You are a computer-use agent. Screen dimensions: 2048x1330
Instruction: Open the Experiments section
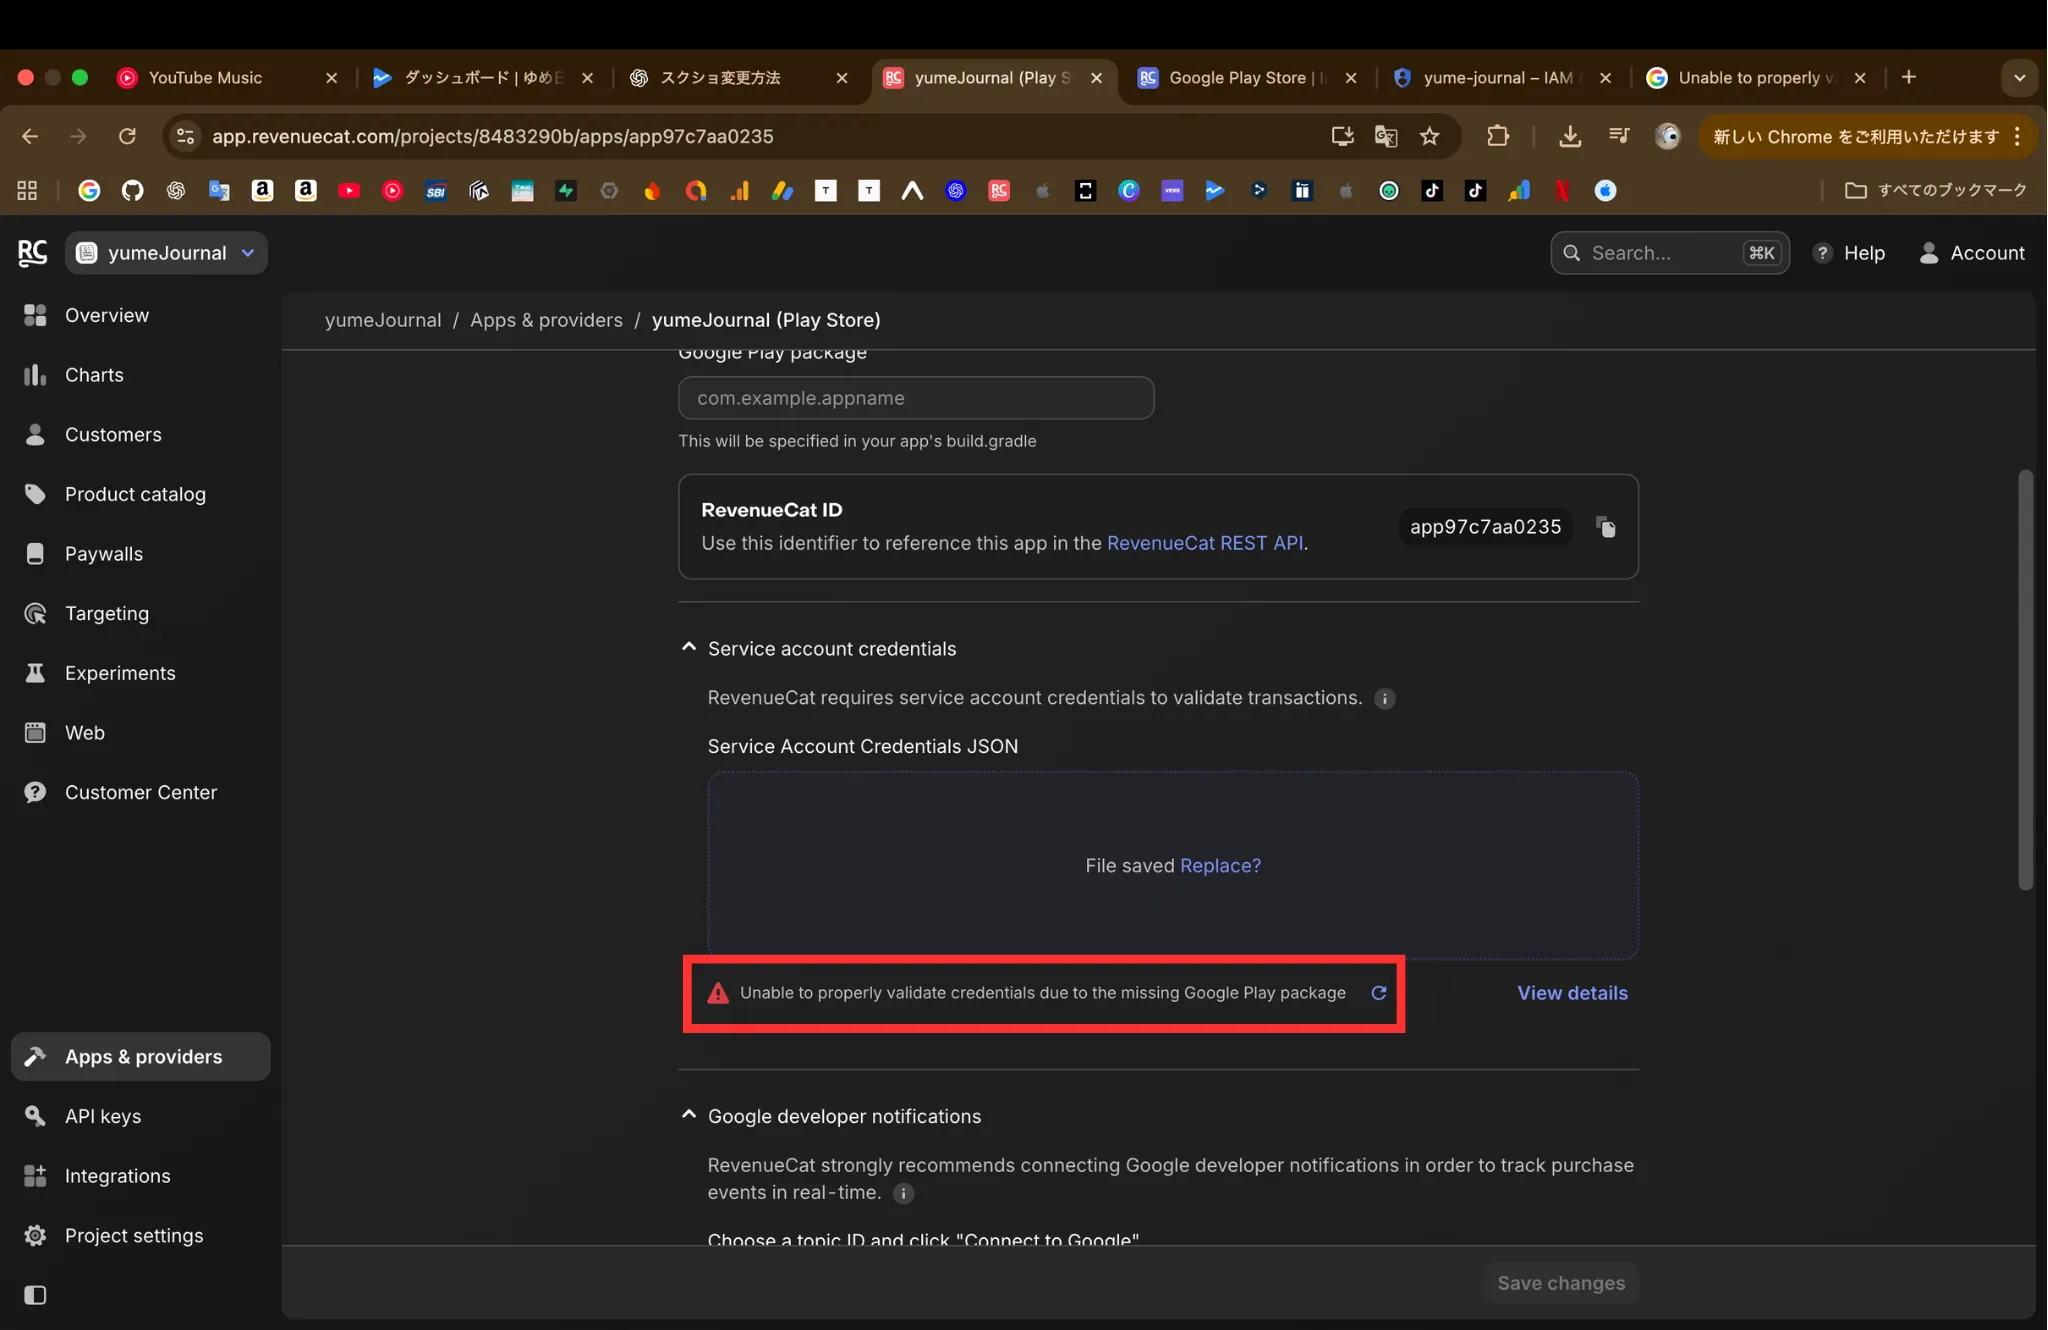point(119,673)
